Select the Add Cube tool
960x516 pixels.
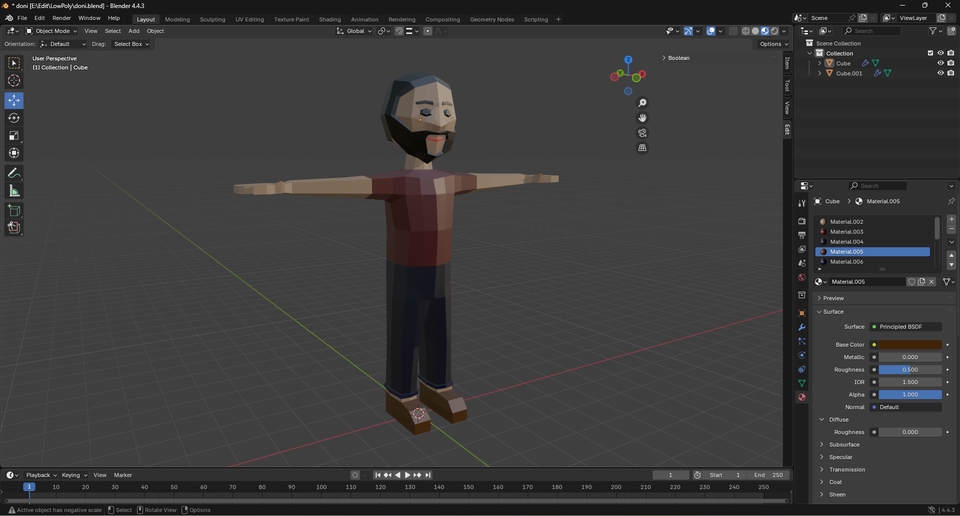coord(13,211)
